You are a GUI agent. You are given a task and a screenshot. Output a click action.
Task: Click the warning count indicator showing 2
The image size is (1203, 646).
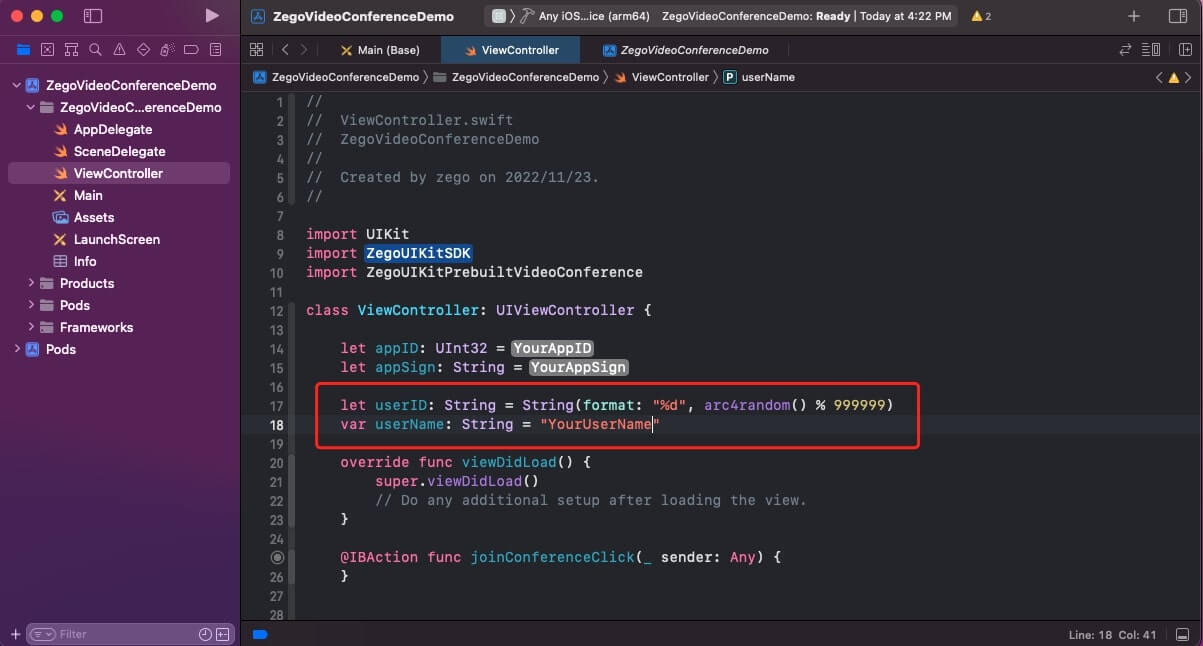point(981,16)
